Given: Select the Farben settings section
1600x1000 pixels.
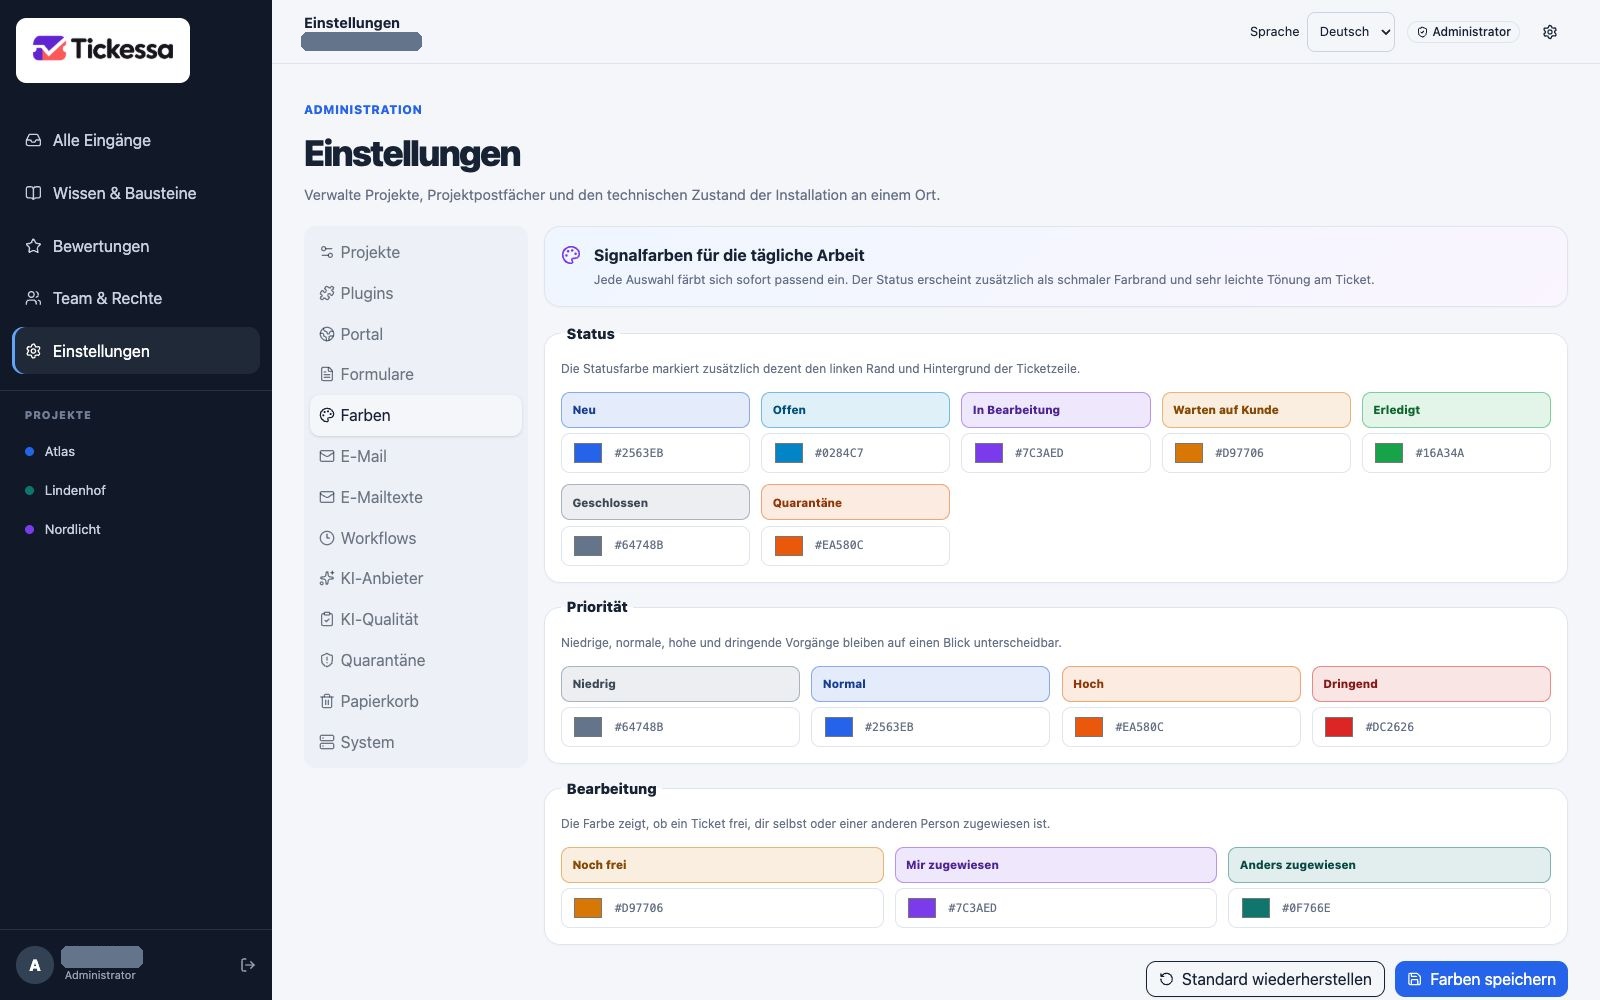Looking at the screenshot, I should point(416,415).
